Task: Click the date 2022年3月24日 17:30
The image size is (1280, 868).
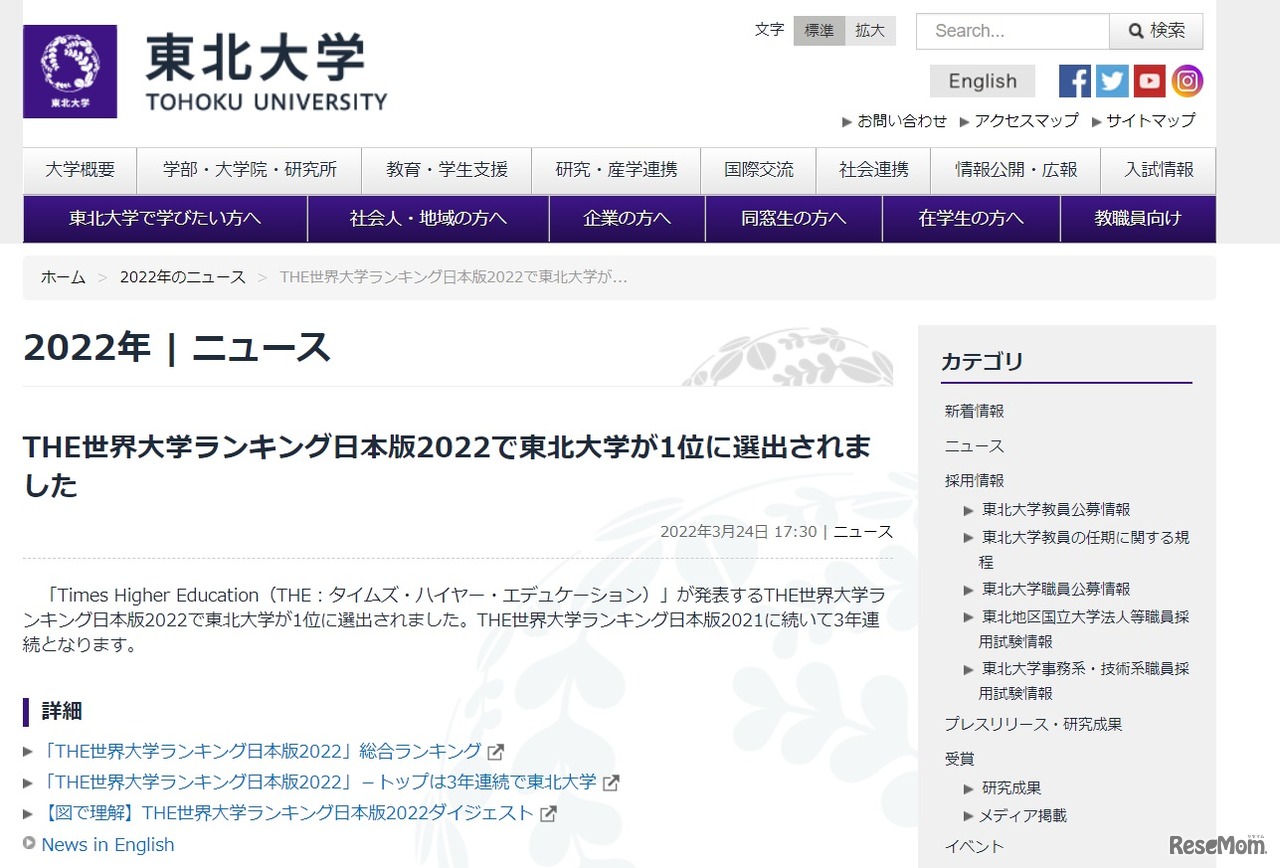Action: point(739,532)
